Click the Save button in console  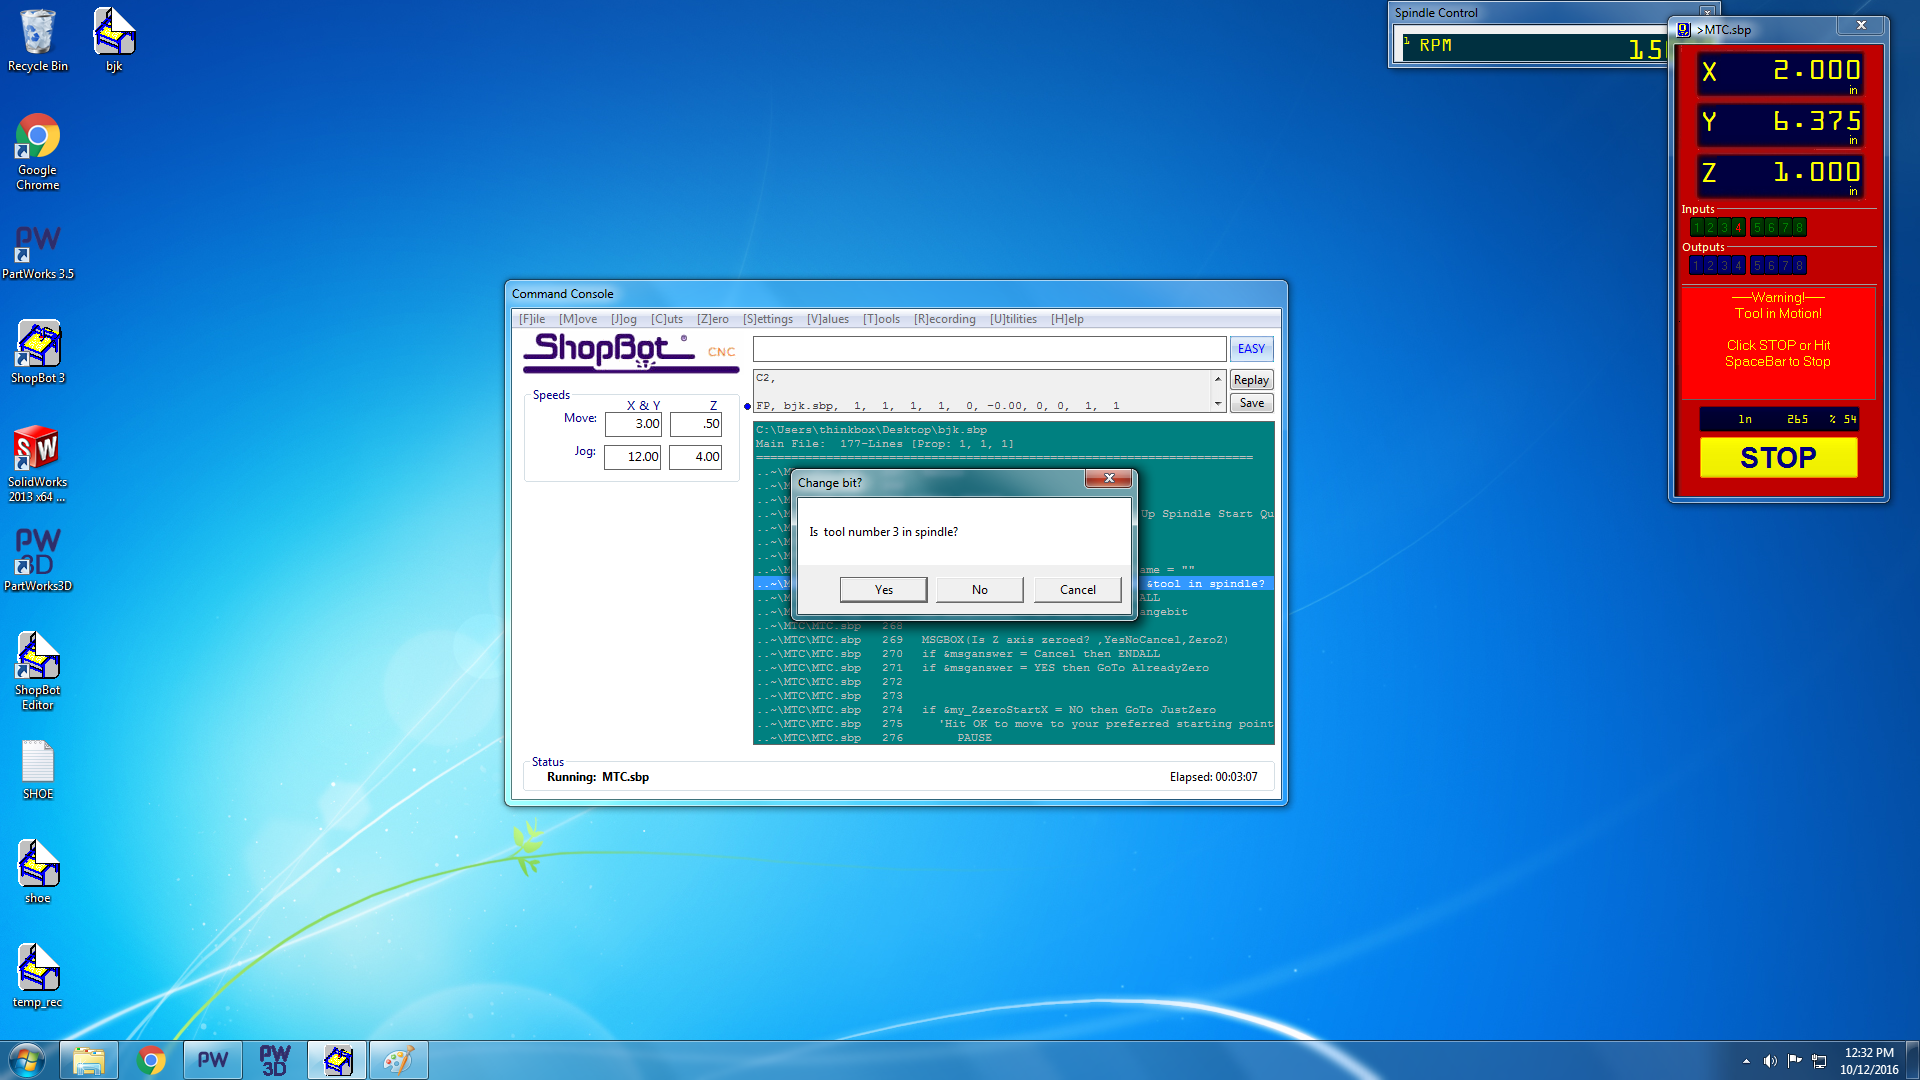(x=1251, y=403)
